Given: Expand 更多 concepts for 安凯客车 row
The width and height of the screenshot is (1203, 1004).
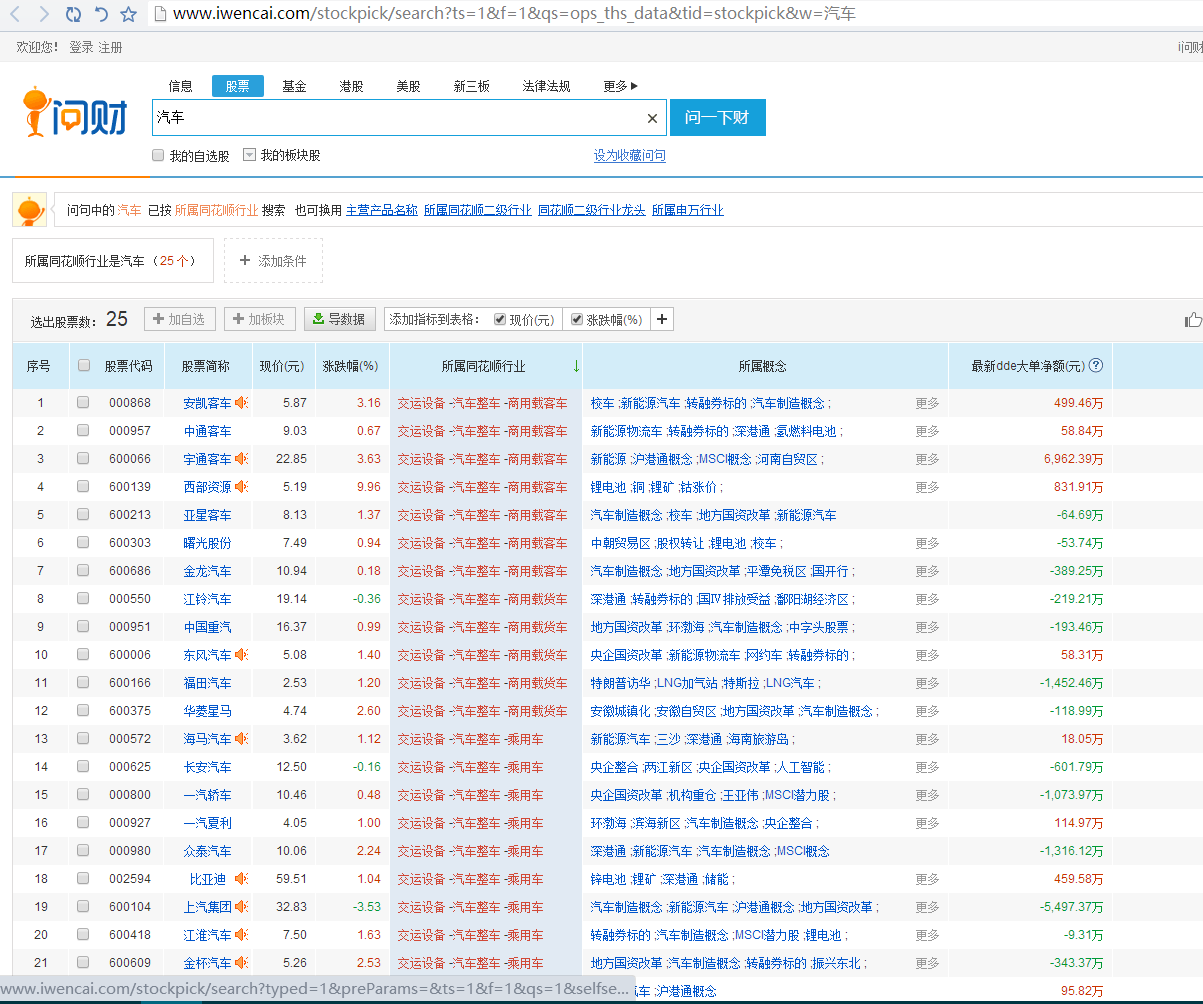Looking at the screenshot, I should 927,403.
